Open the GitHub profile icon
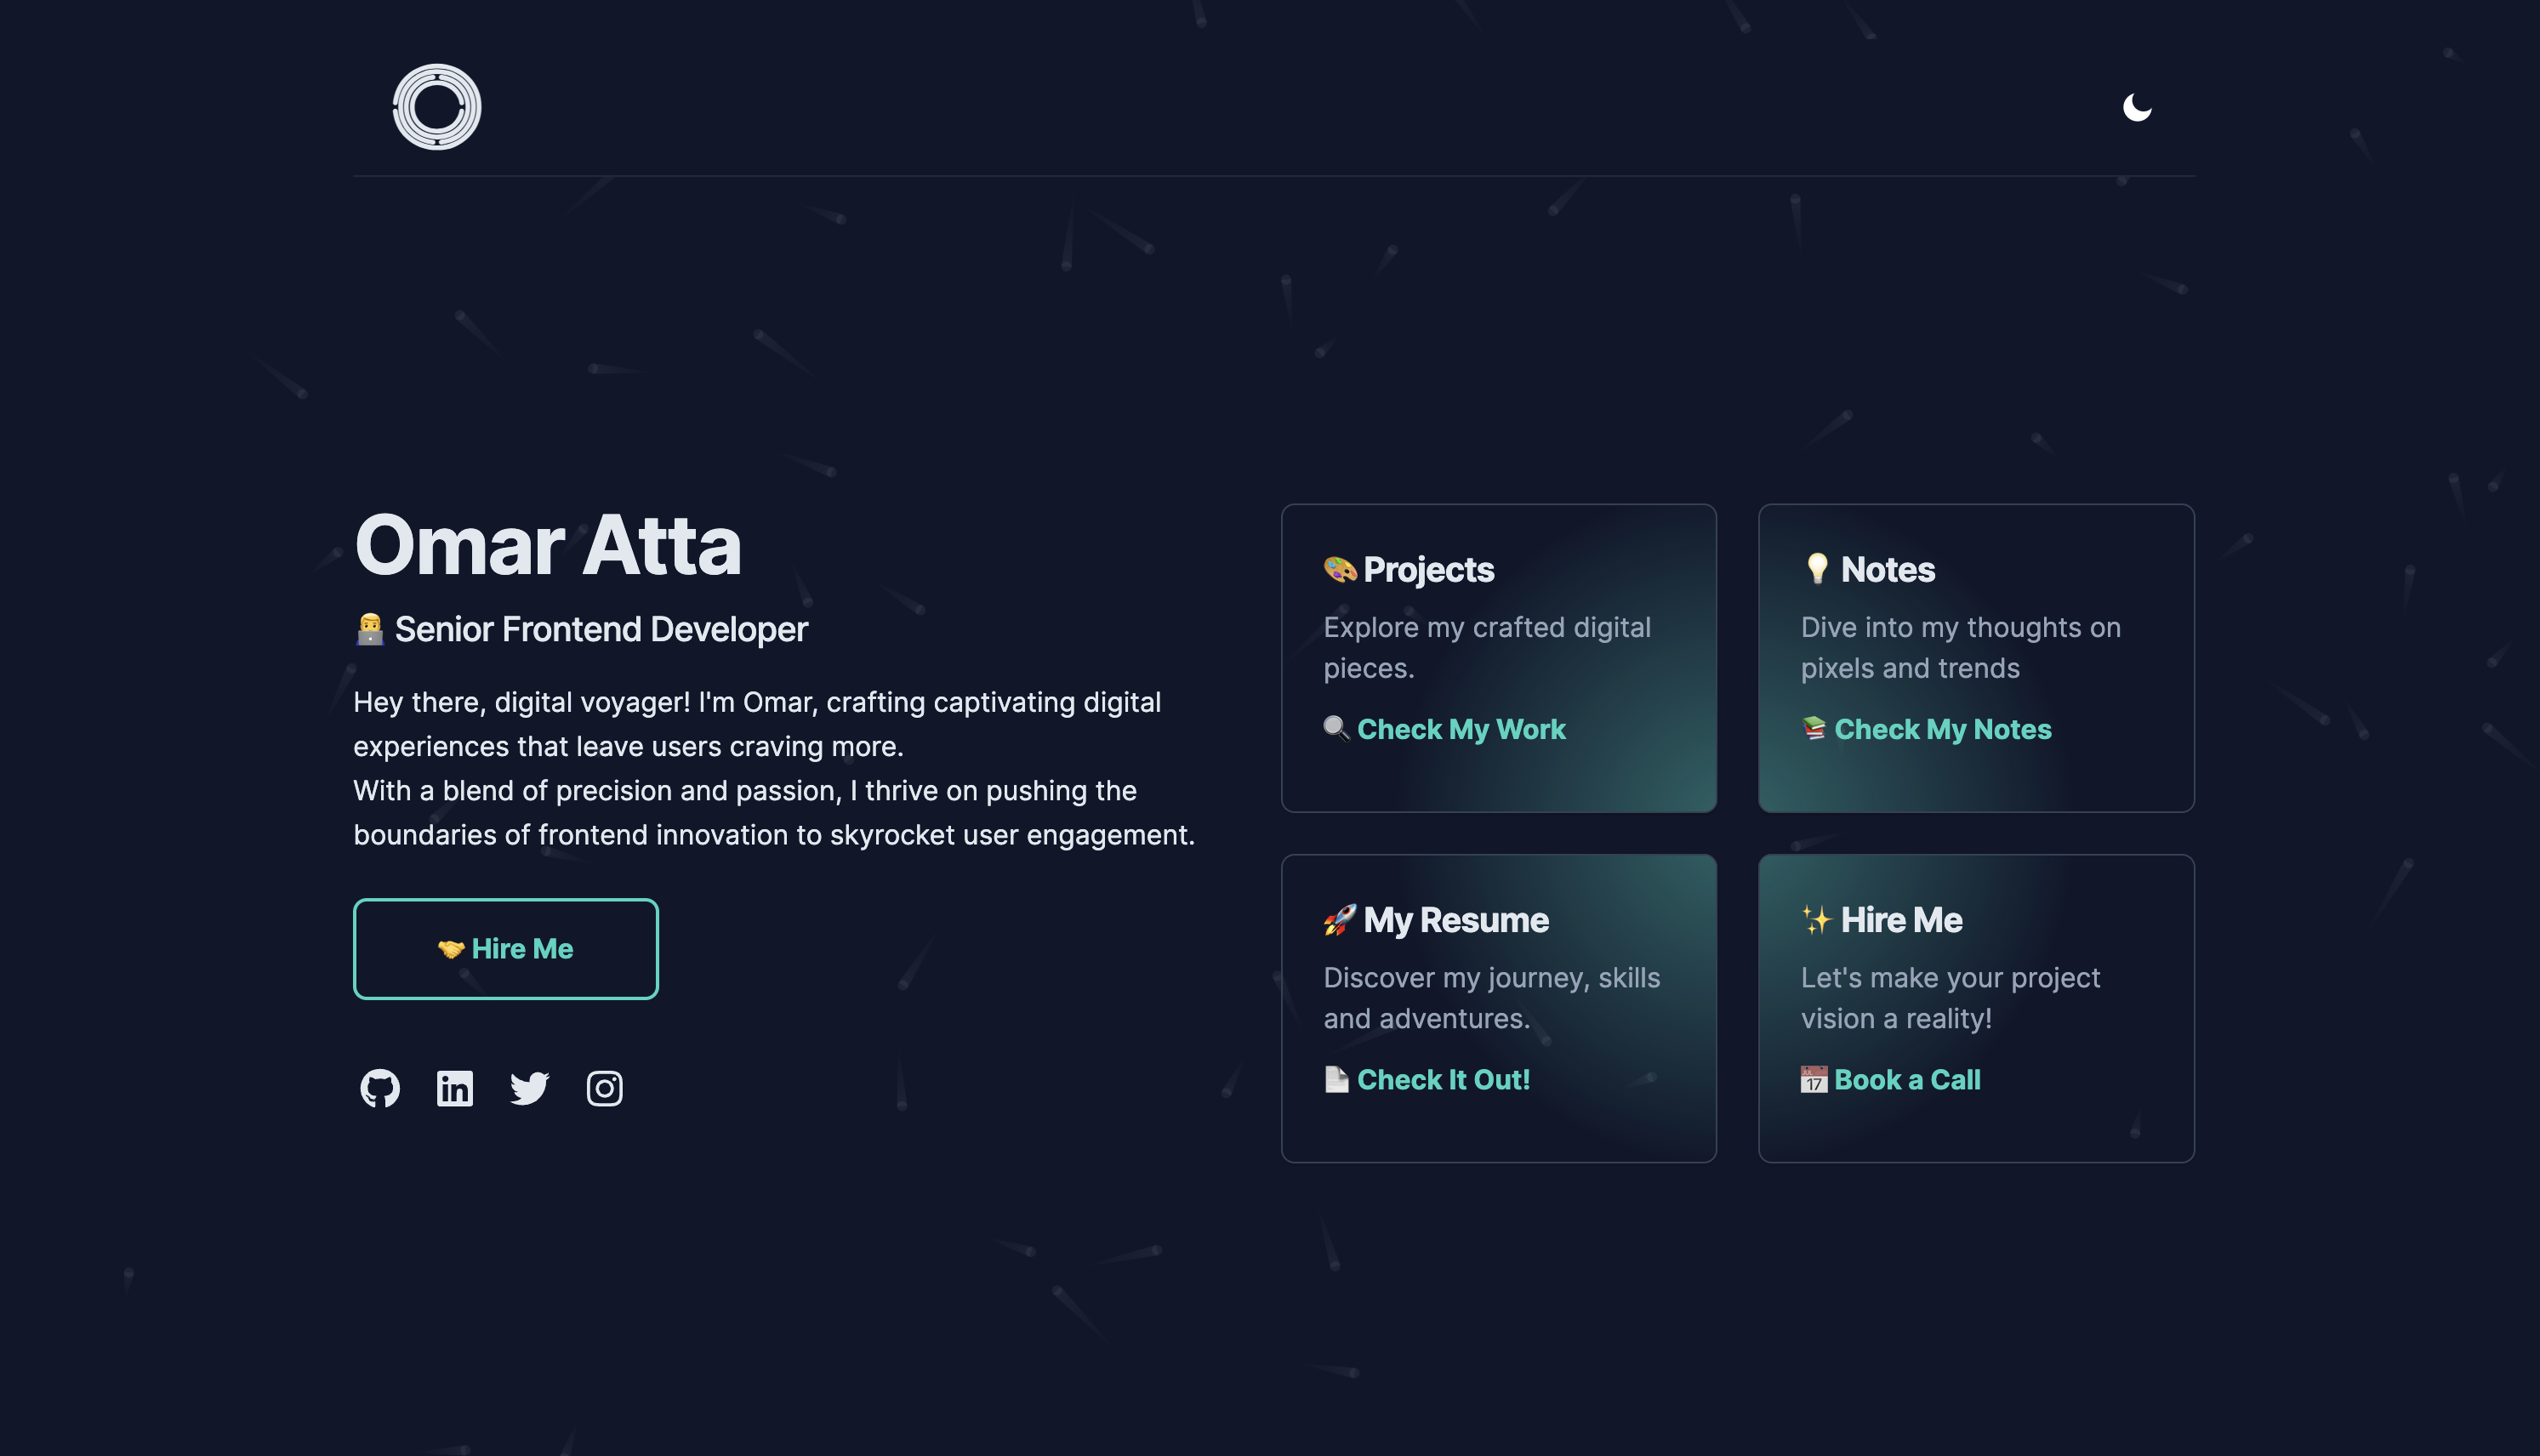Screen dimensions: 2540x1456 coord(380,1088)
